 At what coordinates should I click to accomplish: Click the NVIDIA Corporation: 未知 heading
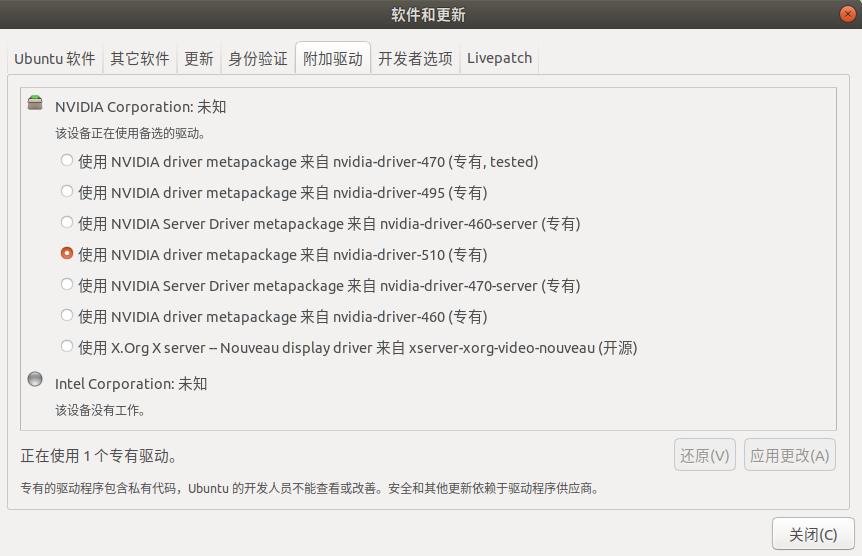point(141,107)
